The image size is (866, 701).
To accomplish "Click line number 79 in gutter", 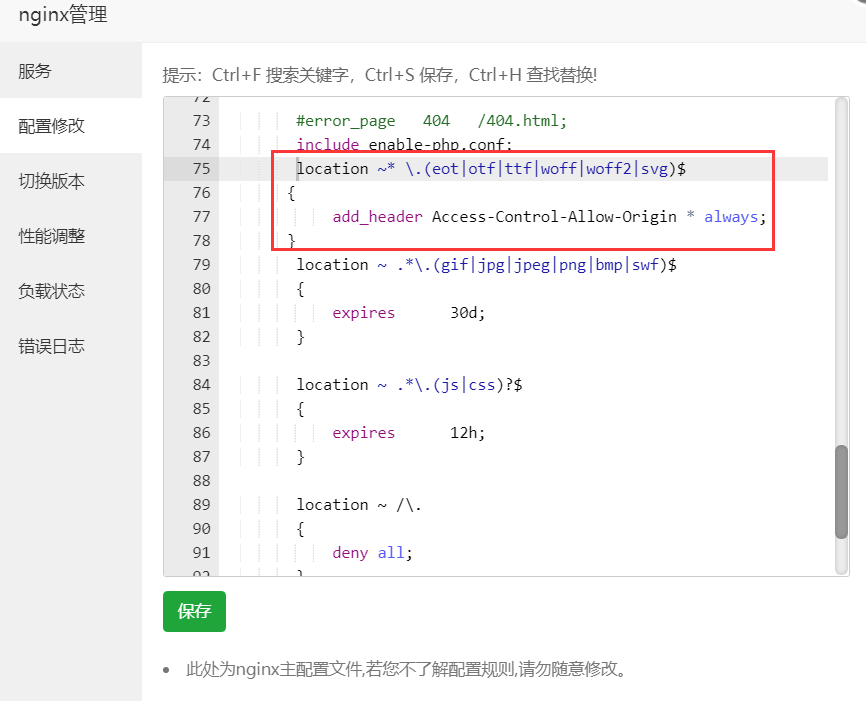I will click(199, 264).
